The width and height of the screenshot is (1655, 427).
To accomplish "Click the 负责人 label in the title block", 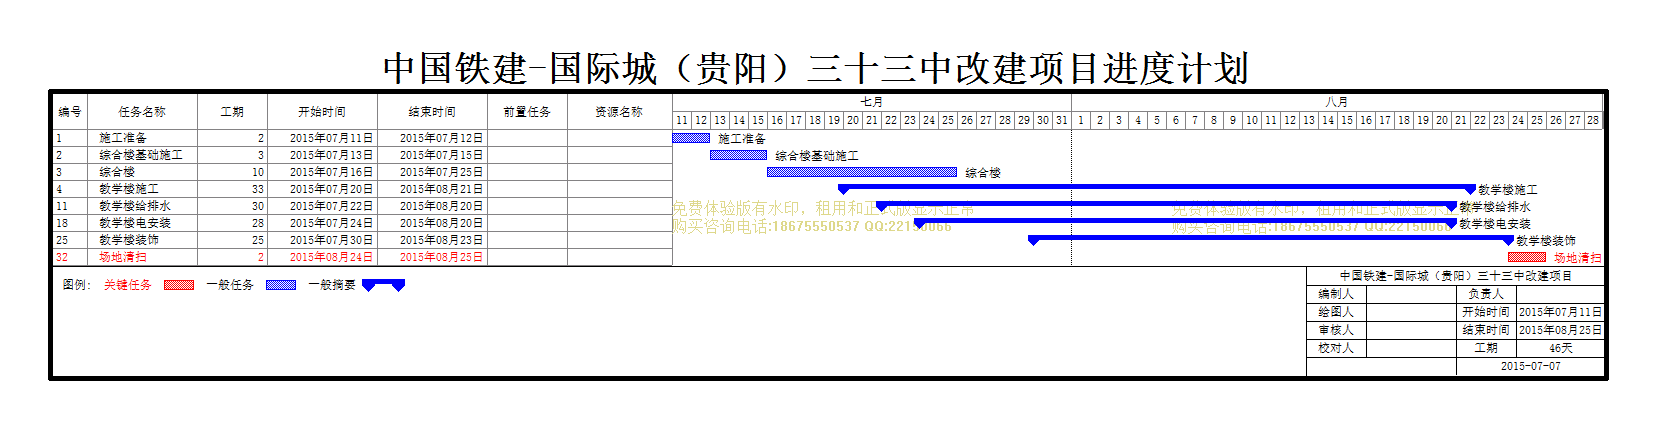I will 1486,294.
